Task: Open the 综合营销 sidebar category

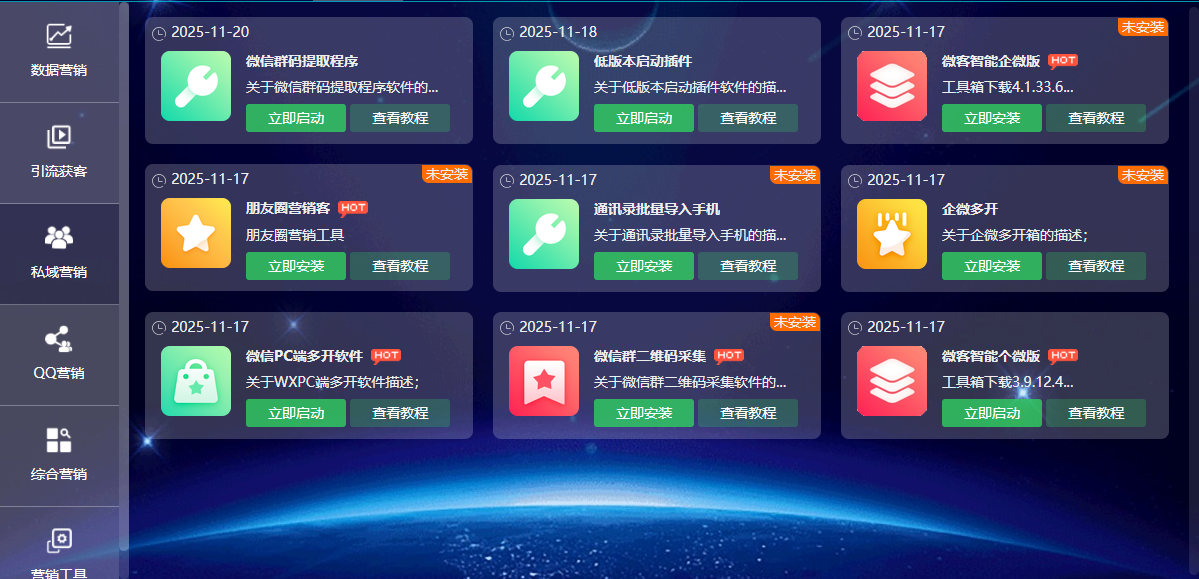Action: [59, 455]
